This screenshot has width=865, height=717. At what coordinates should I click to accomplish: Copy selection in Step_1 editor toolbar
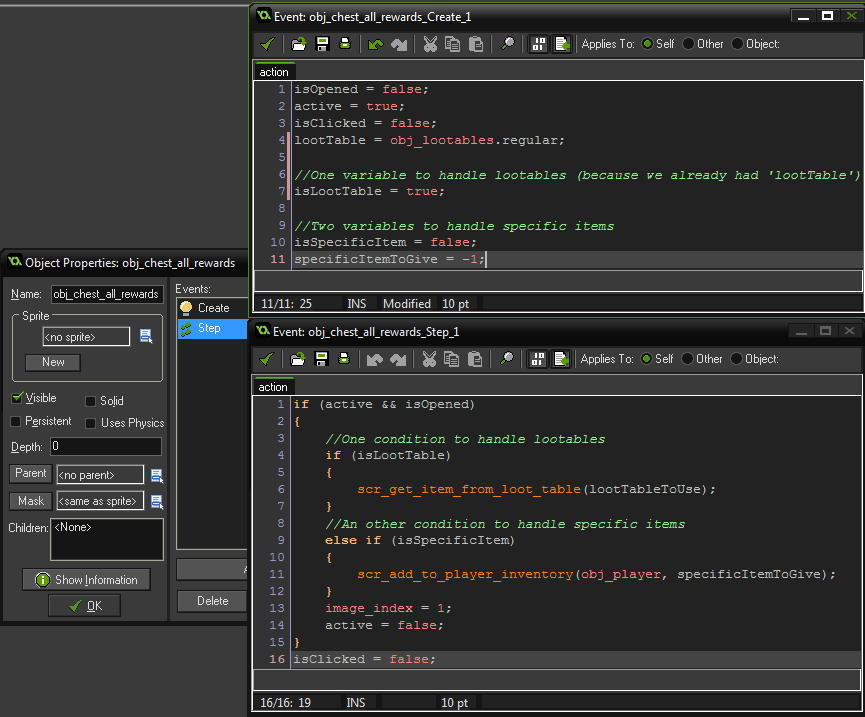pyautogui.click(x=451, y=359)
